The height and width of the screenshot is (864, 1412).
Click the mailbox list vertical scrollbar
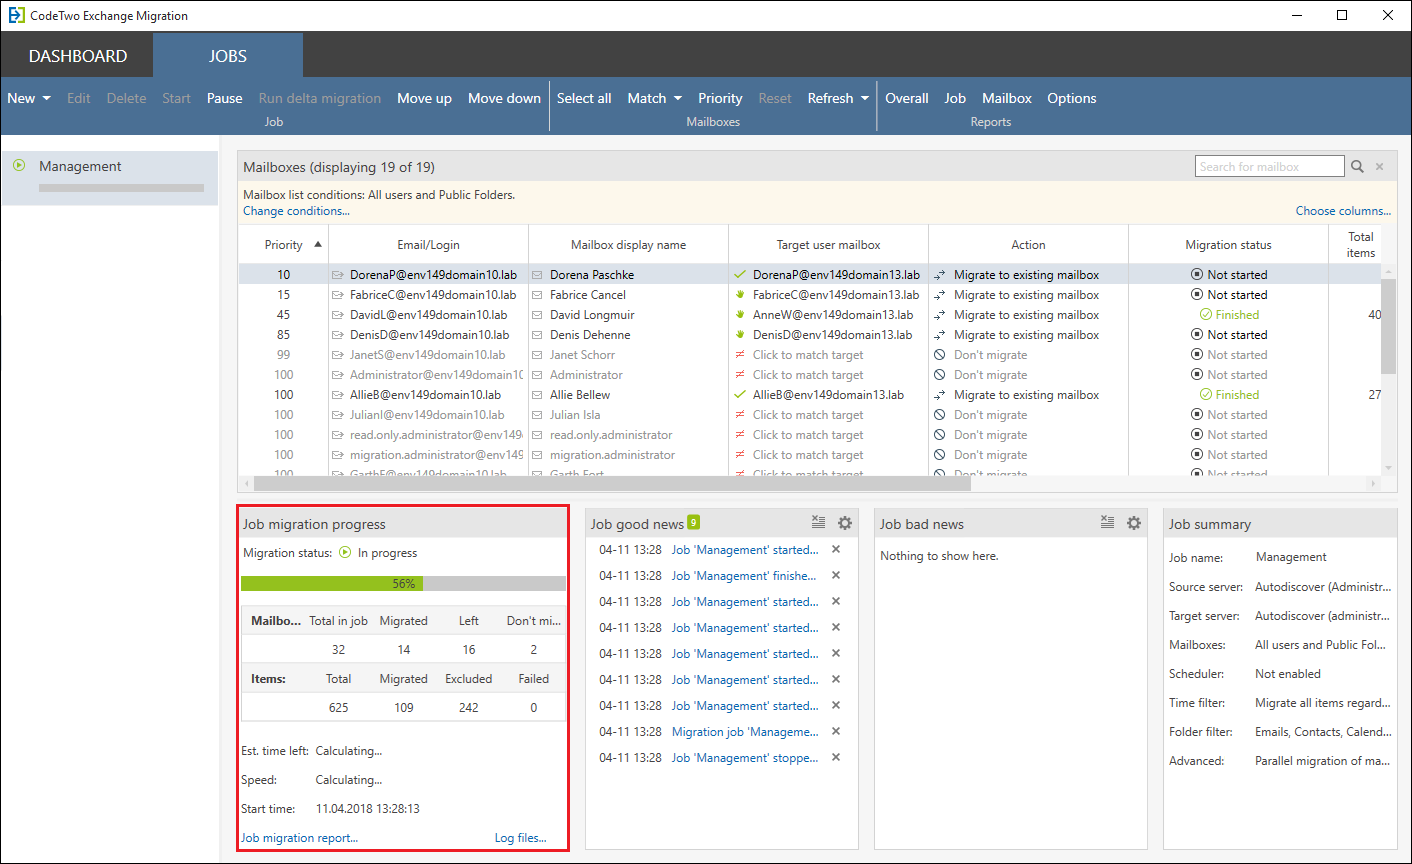pyautogui.click(x=1388, y=326)
